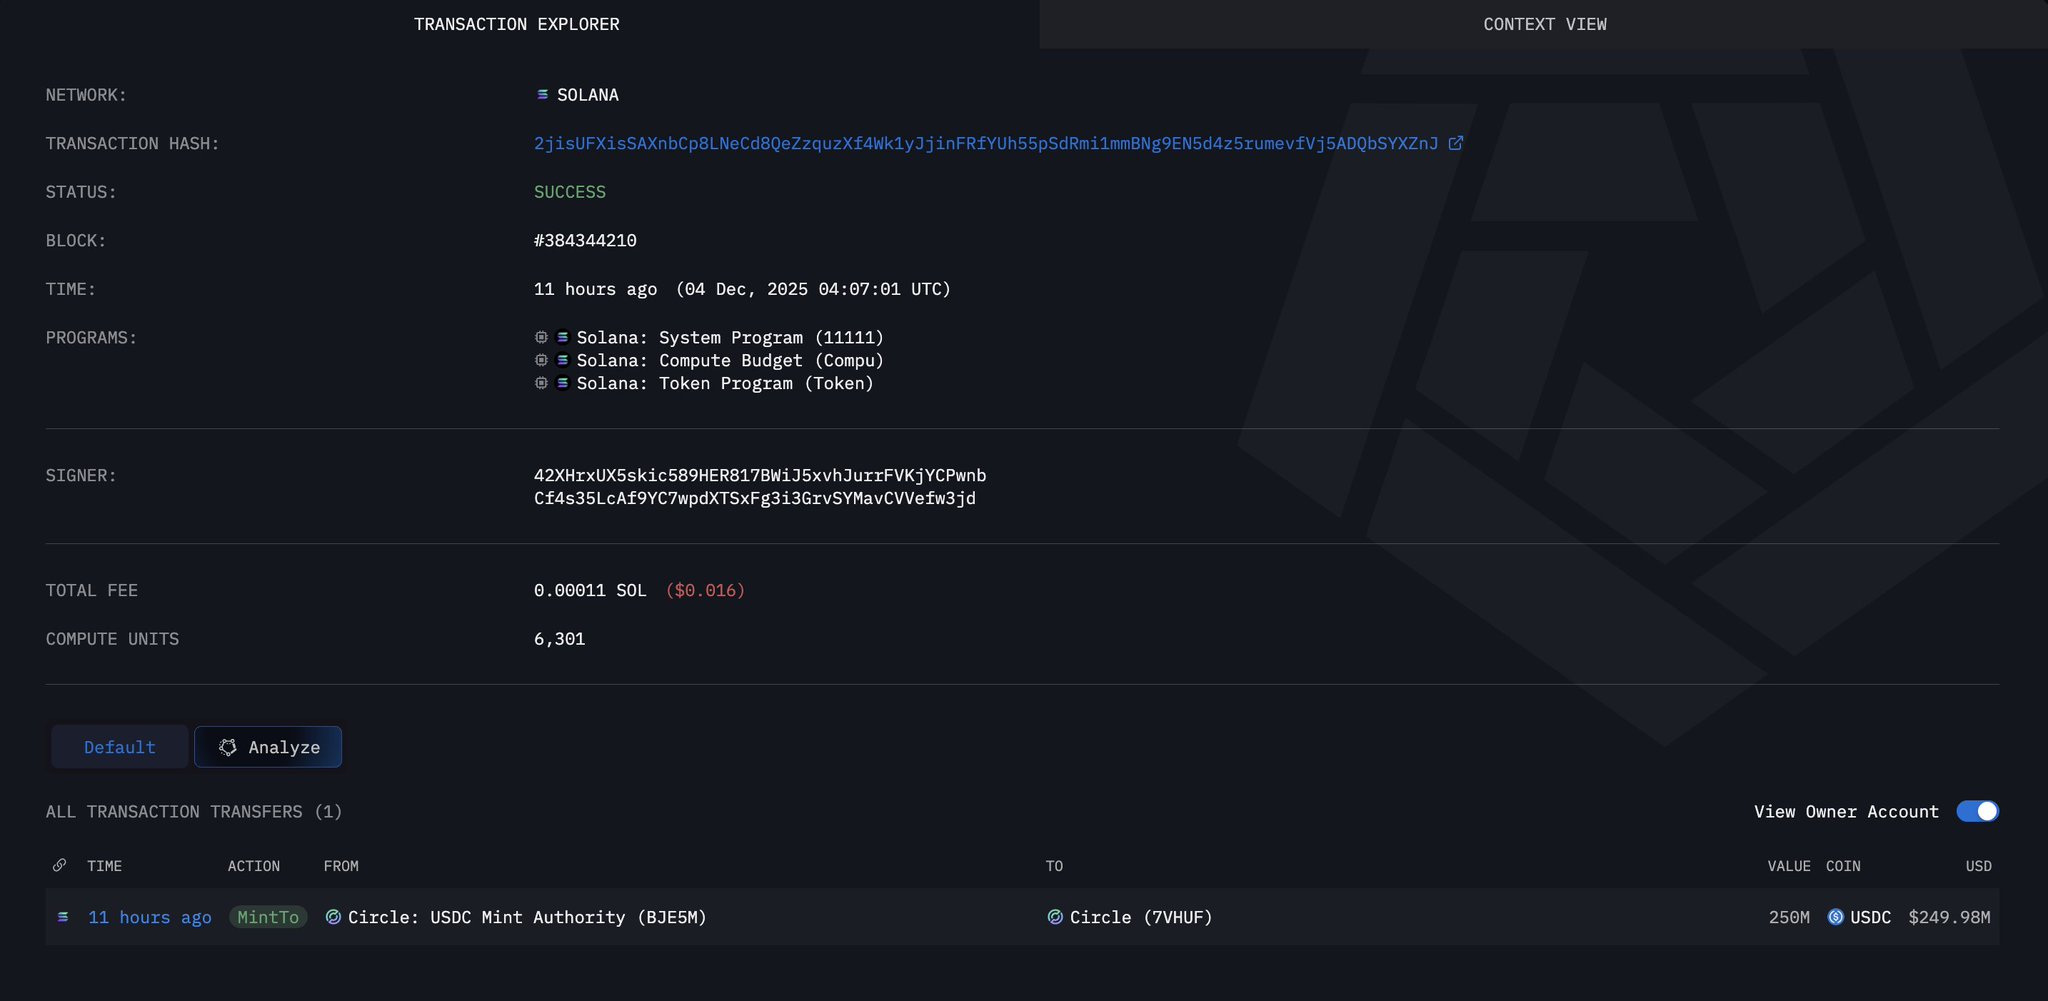This screenshot has width=2048, height=1001.
Task: Click the USDC coin icon in transfer row
Action: click(1835, 917)
